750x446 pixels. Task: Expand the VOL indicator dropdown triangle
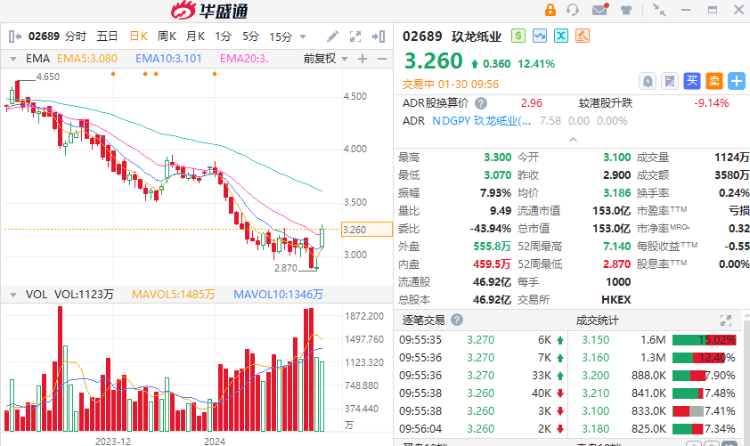(x=13, y=294)
